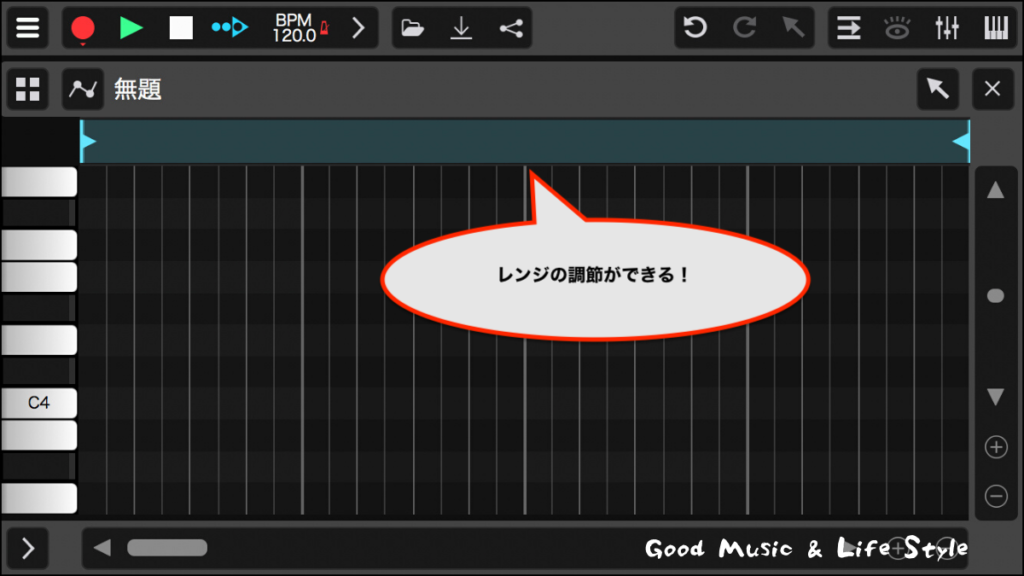Click the vertical scroll position knob
This screenshot has width=1024, height=576.
tap(995, 296)
